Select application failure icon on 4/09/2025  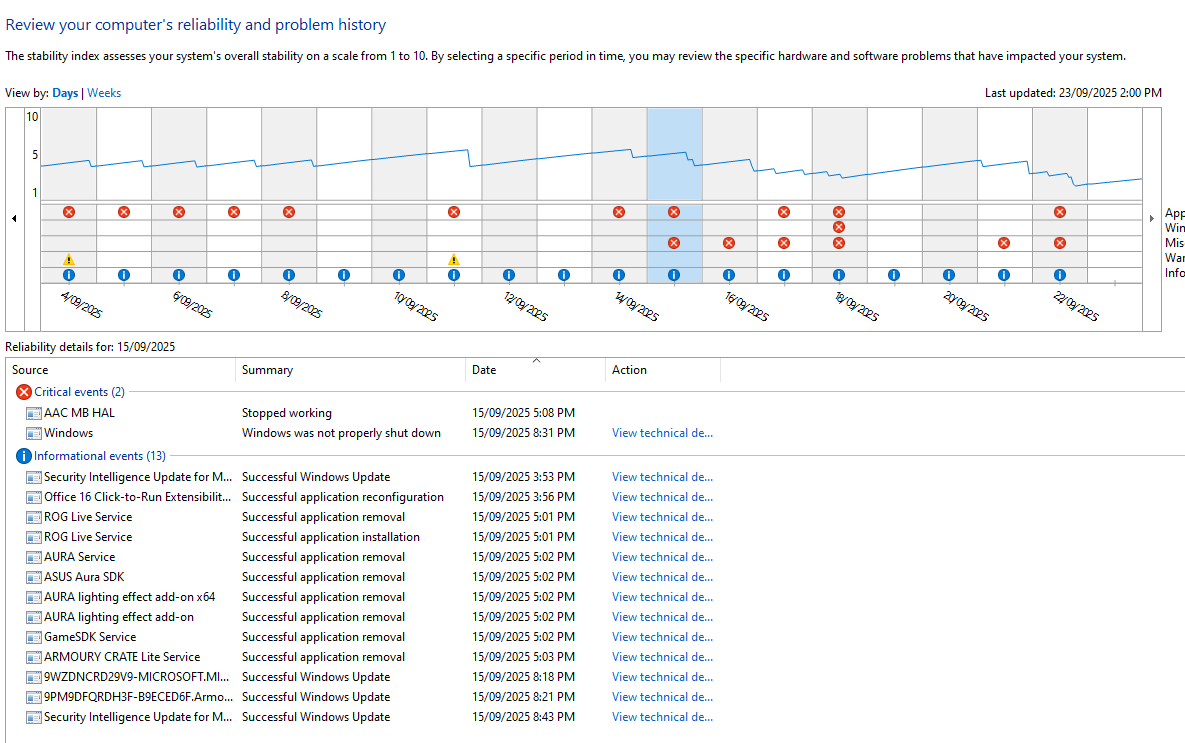(69, 212)
